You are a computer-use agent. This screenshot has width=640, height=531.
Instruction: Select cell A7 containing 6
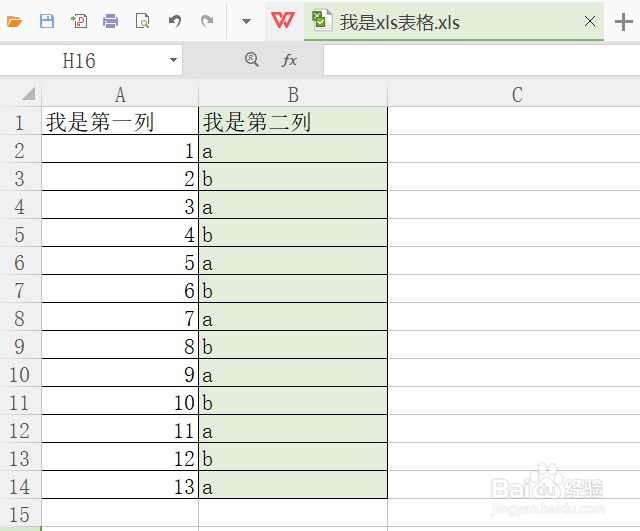[x=120, y=289]
